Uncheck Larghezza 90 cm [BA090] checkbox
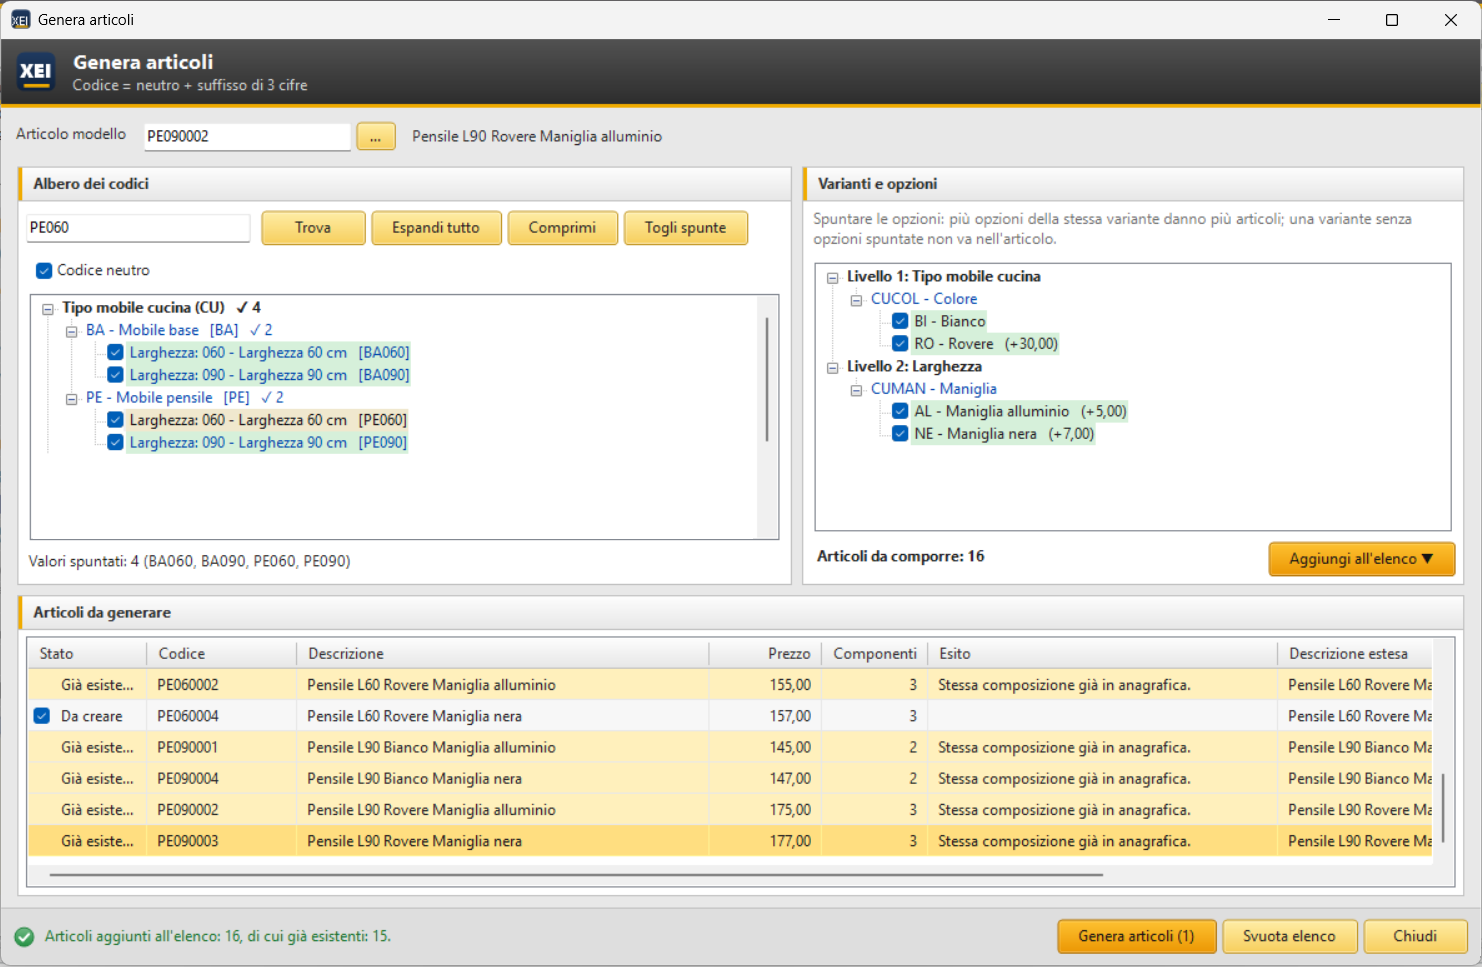This screenshot has height=967, width=1482. [x=116, y=375]
